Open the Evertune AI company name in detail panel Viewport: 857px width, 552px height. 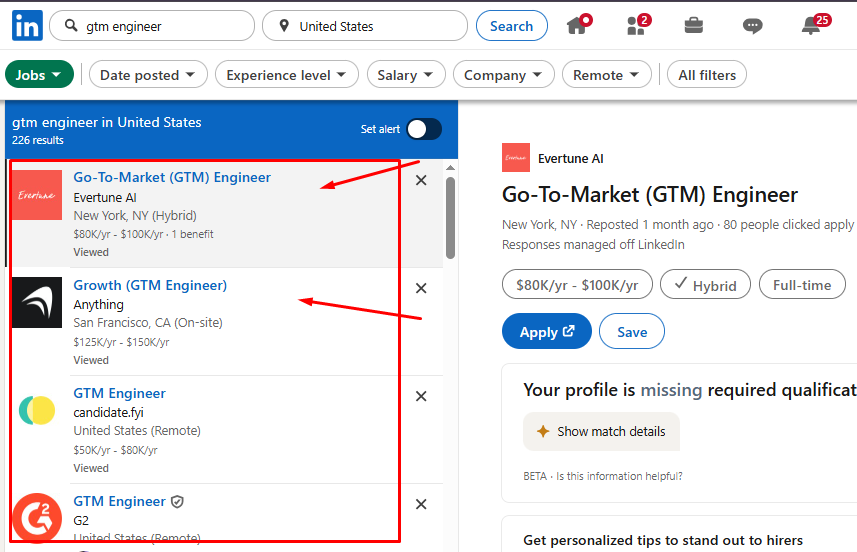(x=571, y=158)
